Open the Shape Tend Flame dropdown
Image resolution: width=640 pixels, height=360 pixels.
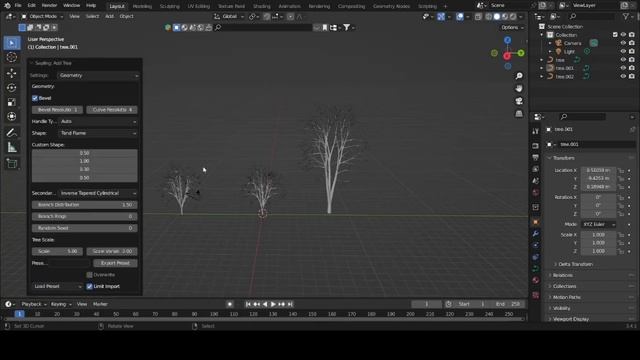pos(98,133)
